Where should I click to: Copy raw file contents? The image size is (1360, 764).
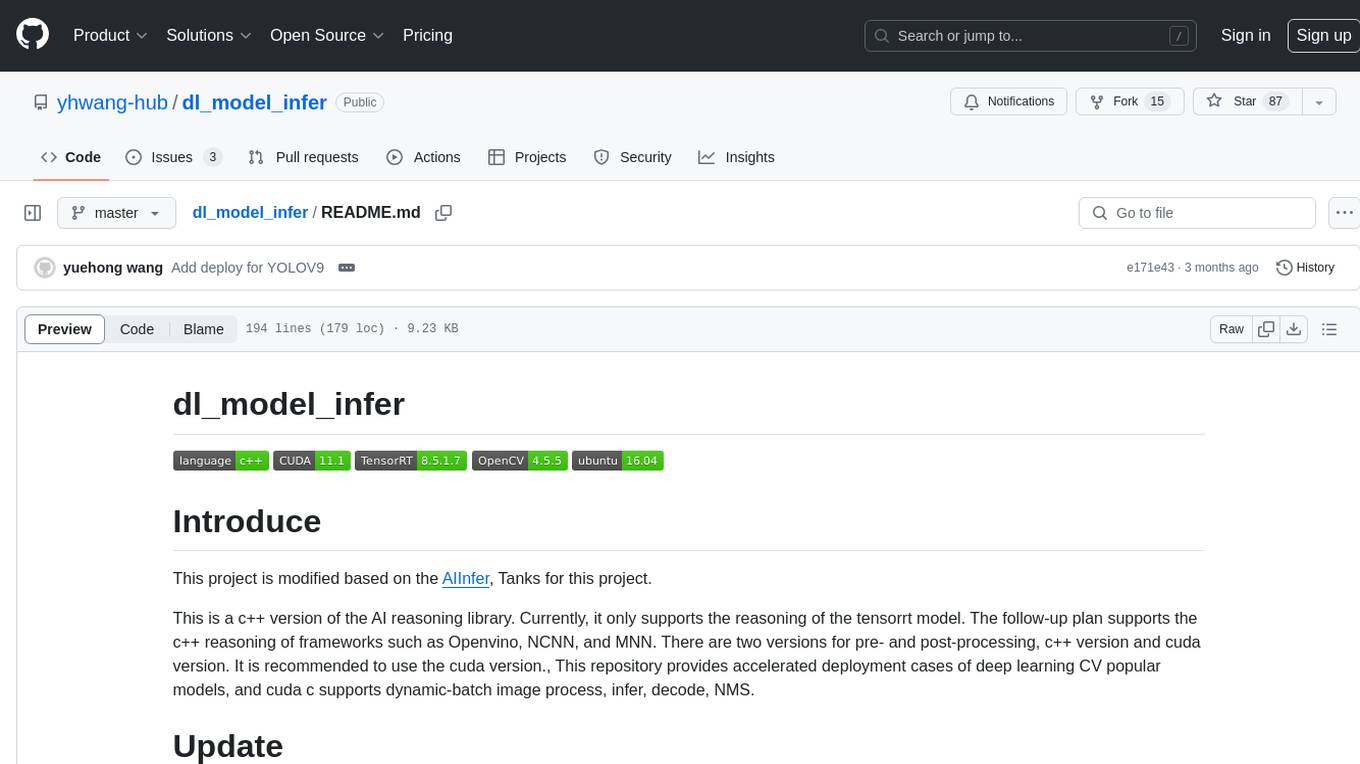[x=1266, y=329]
